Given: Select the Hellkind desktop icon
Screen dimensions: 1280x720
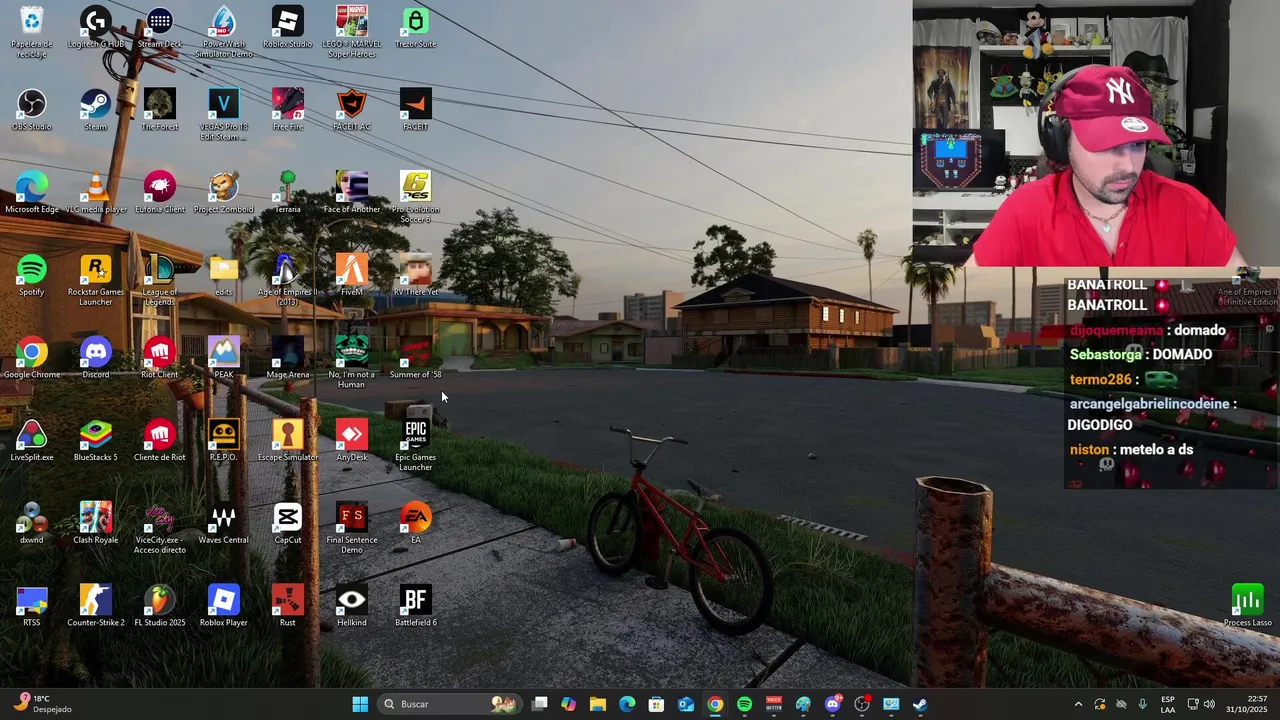Looking at the screenshot, I should click(x=352, y=607).
